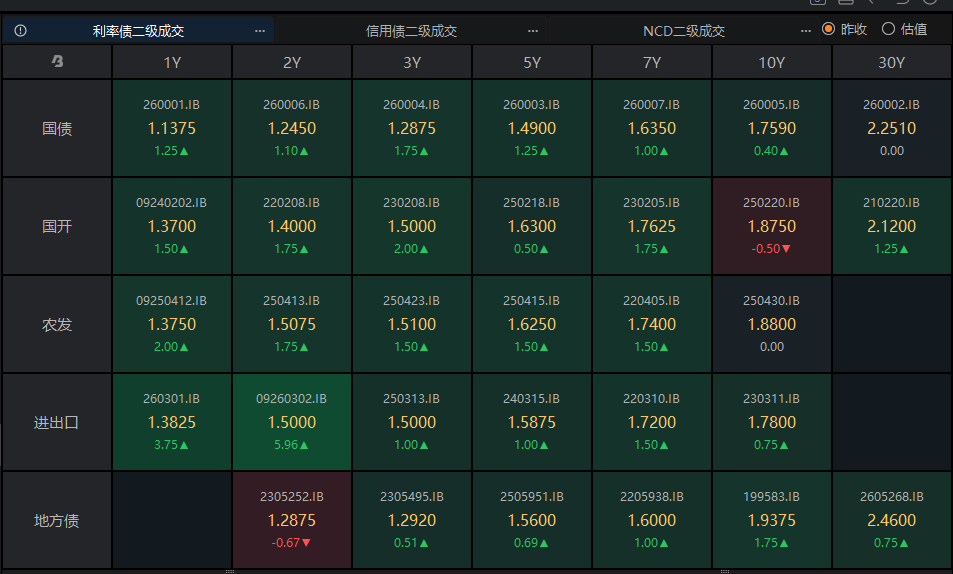Open the more menu on 利率债二级成交 tab
Viewport: 953px width, 574px height.
[x=260, y=30]
